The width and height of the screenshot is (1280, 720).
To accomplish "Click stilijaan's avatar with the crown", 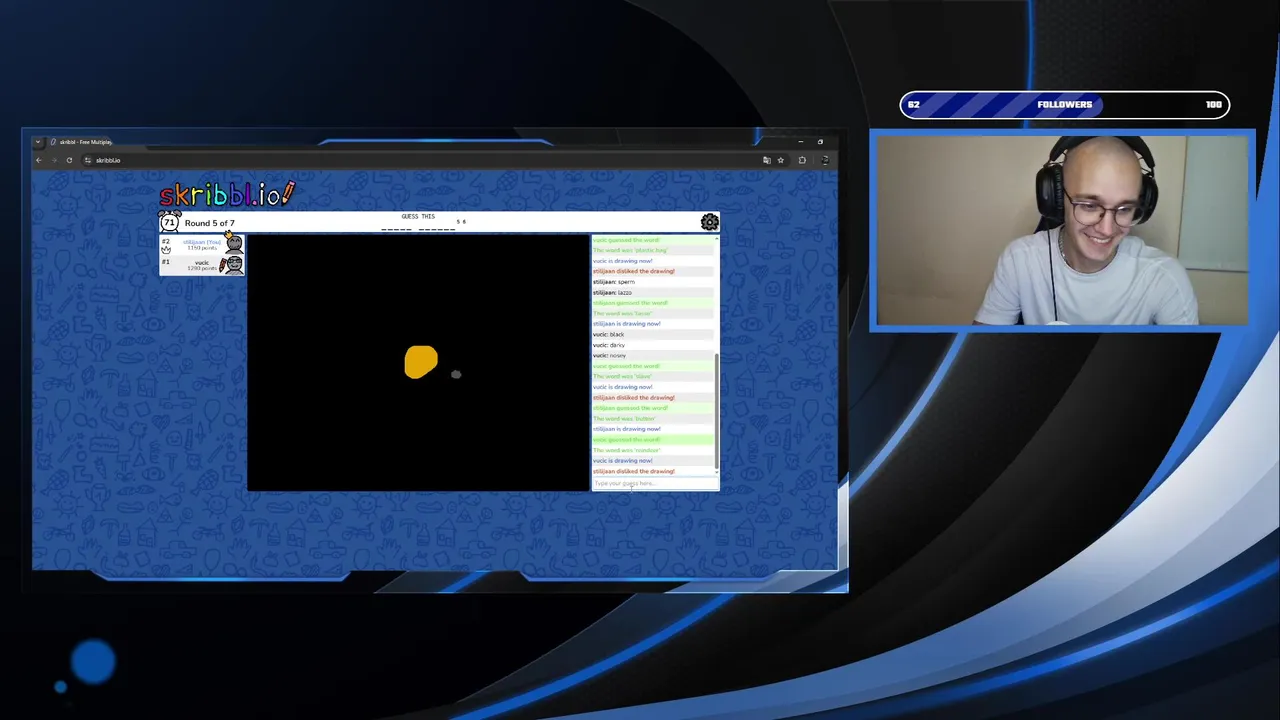I will 233,244.
